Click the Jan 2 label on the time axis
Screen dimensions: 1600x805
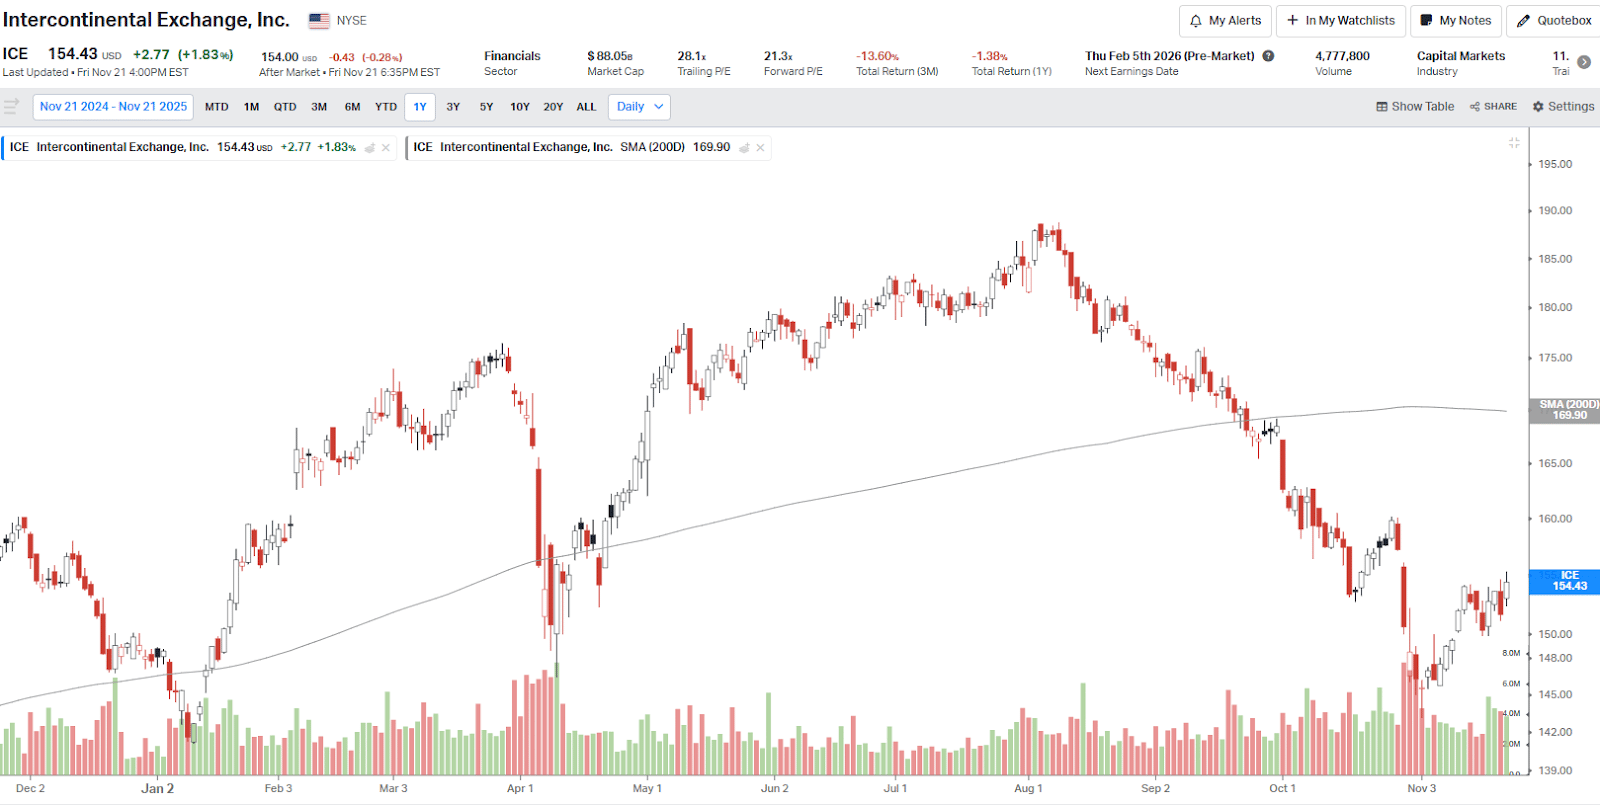(x=157, y=788)
